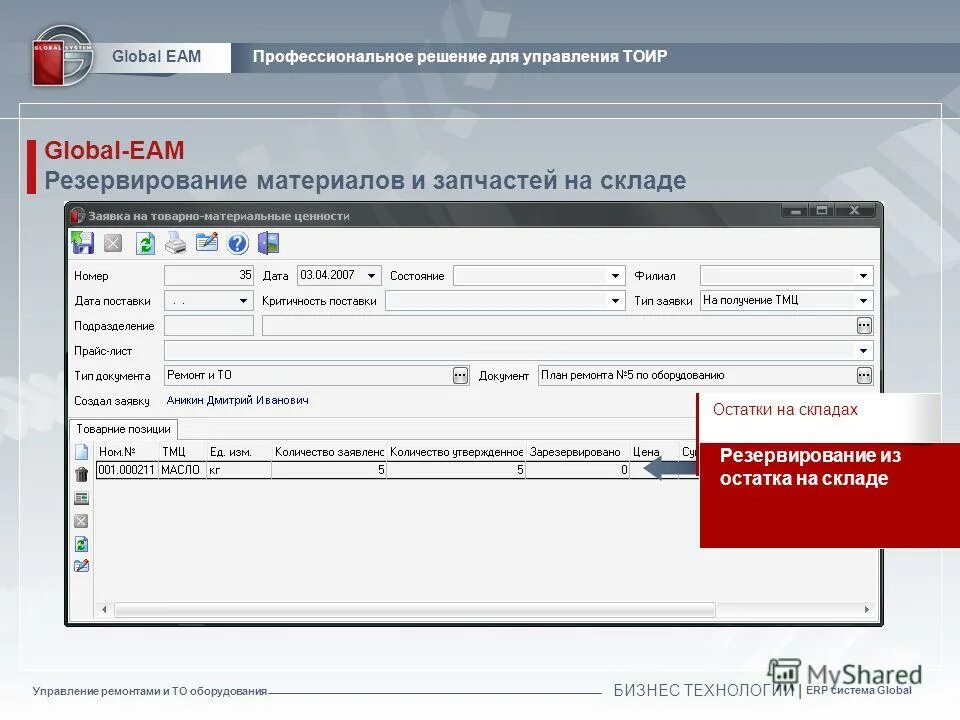Screen dimensions: 960x720
Task: Click the short Подразделение code field
Action: click(209, 326)
